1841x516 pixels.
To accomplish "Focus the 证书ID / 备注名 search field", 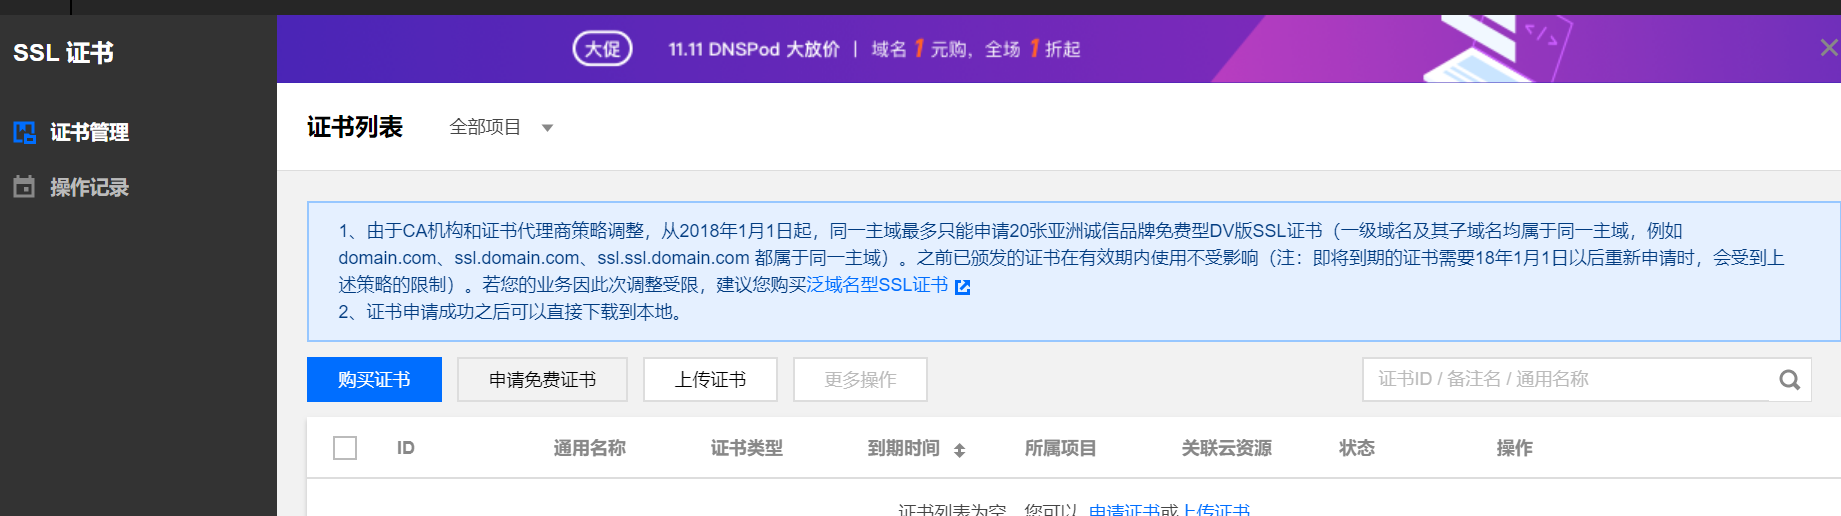I will (x=1566, y=379).
